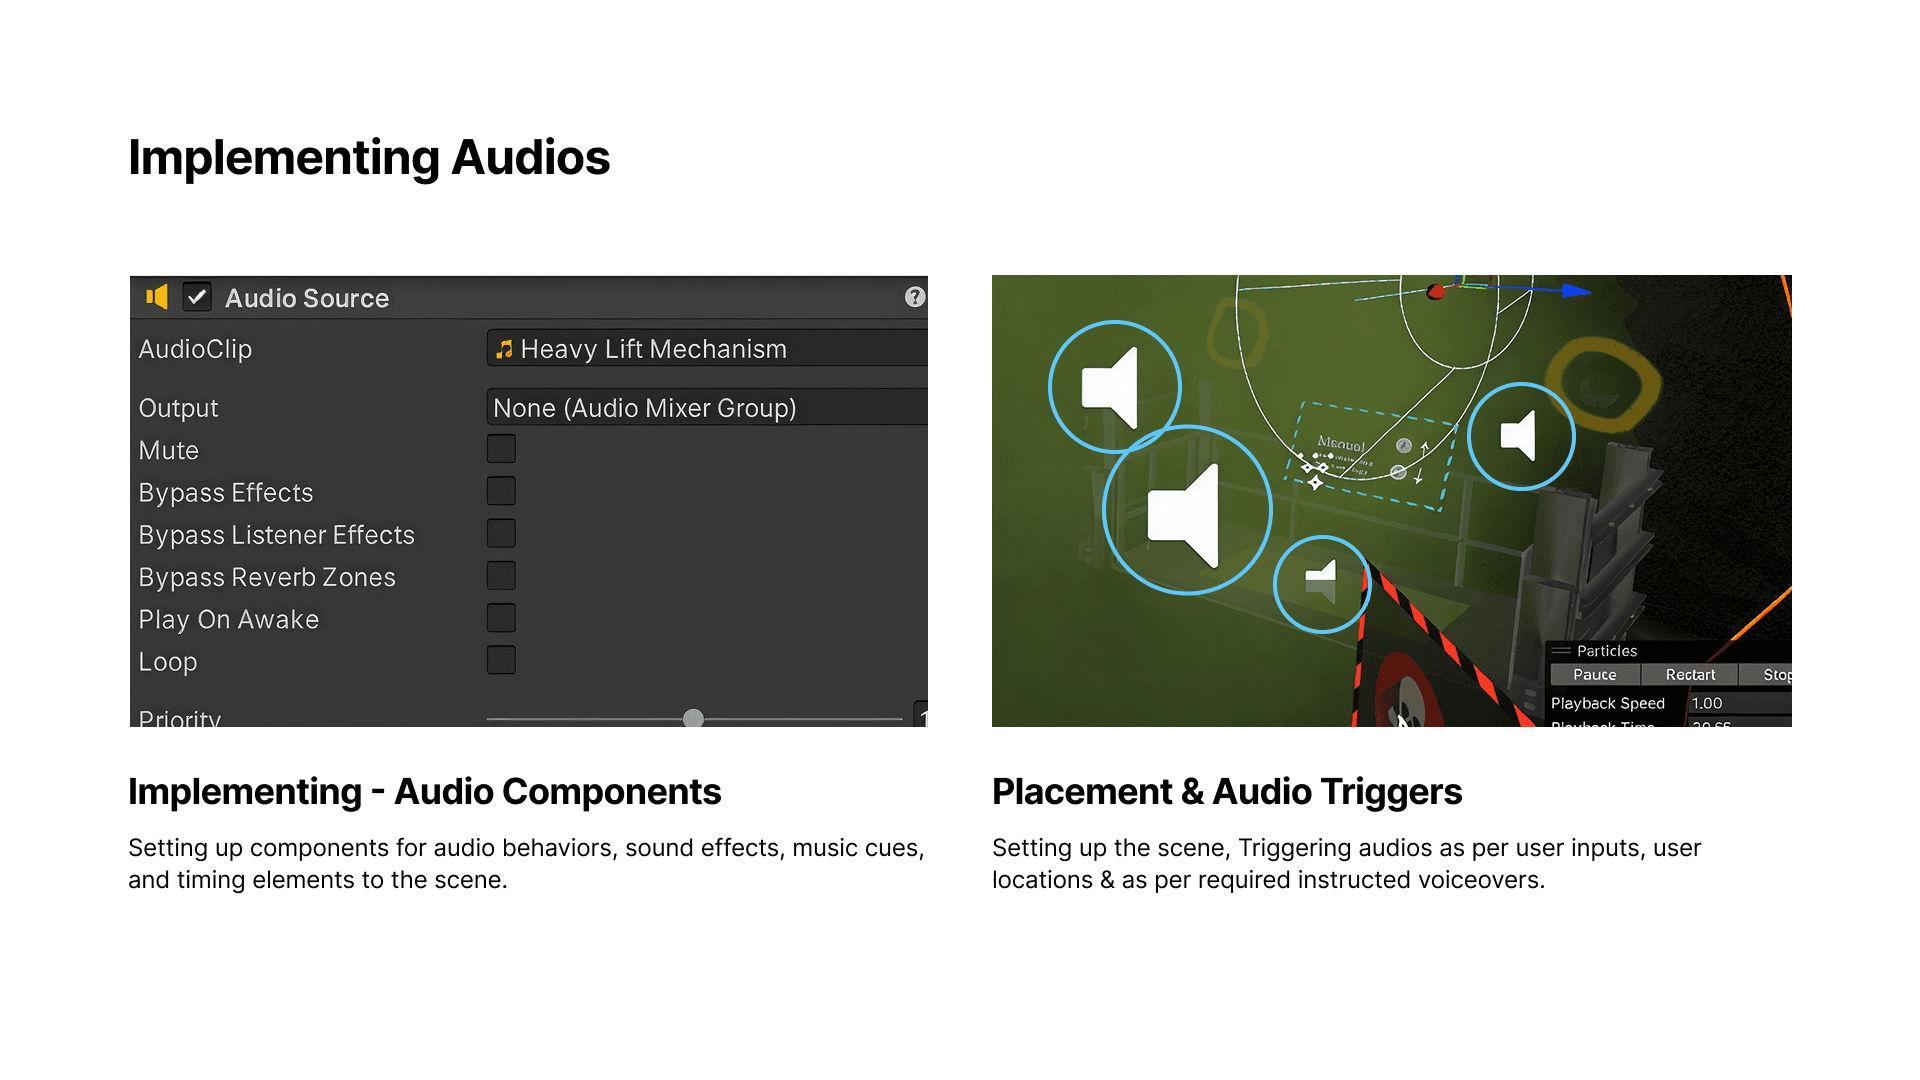This screenshot has width=1920, height=1080.
Task: Toggle the Bypass Reverb Zones checkbox
Action: [501, 576]
